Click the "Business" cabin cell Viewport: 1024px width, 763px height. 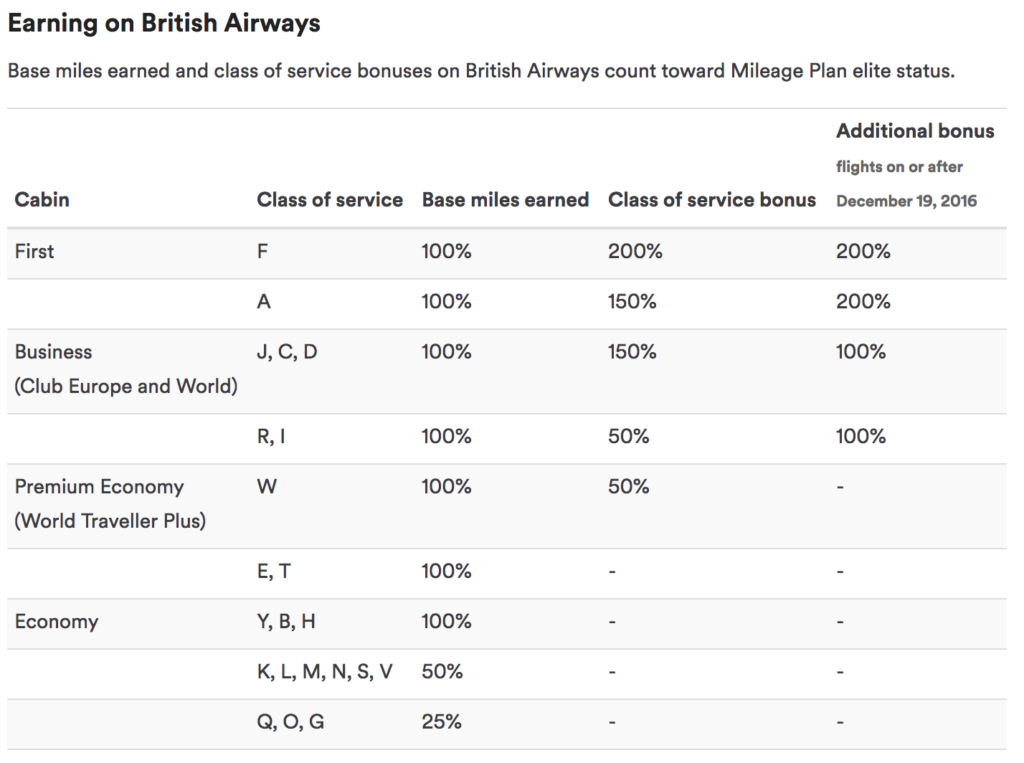click(53, 352)
